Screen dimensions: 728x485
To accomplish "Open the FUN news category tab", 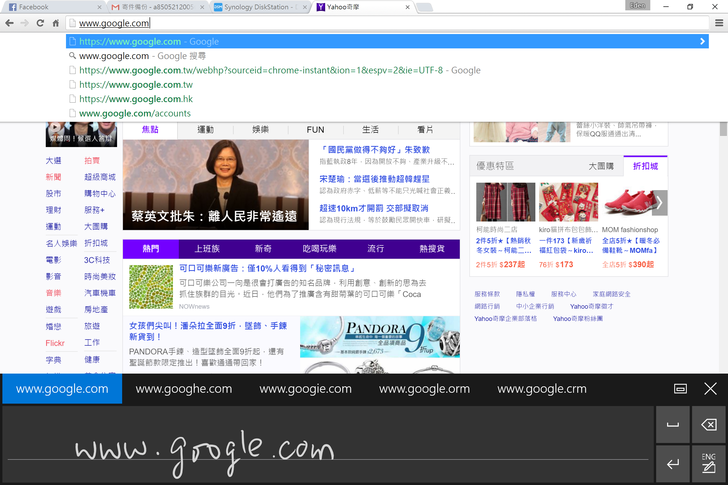I will tap(315, 130).
